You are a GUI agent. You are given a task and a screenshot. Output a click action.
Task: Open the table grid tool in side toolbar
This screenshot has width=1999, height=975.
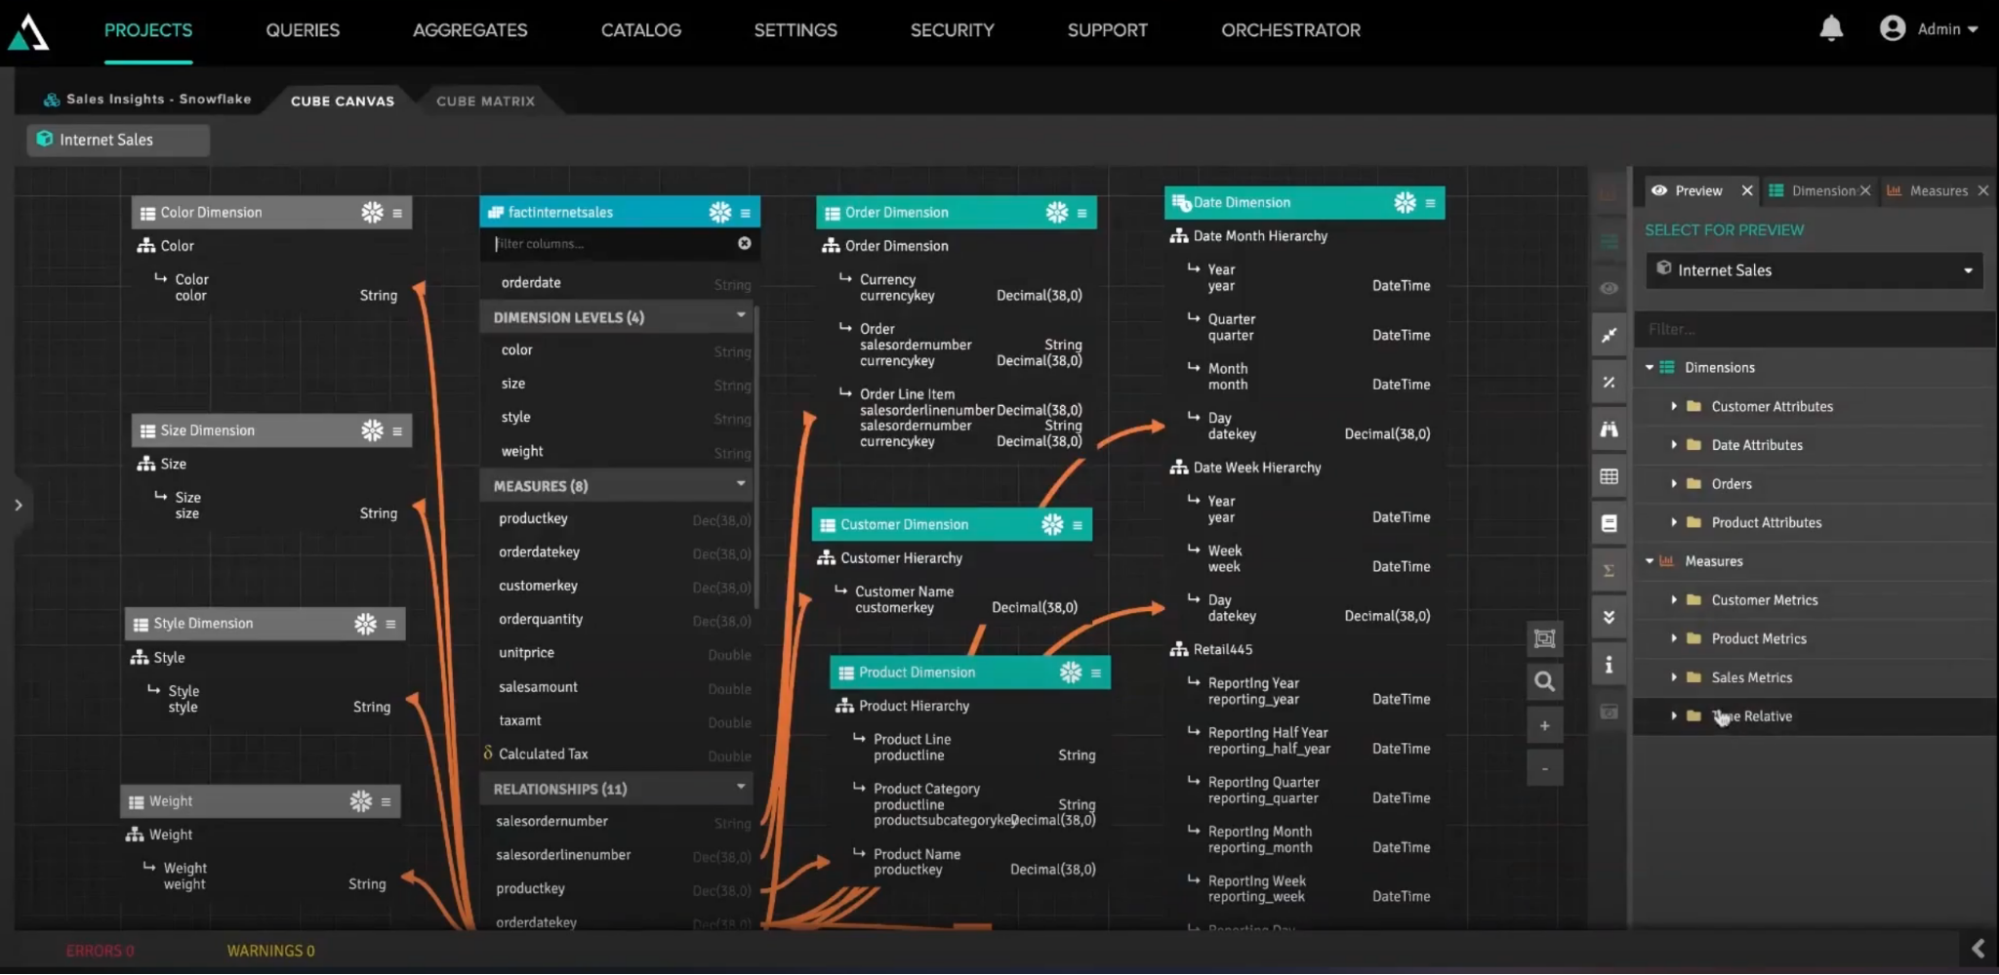click(1608, 476)
